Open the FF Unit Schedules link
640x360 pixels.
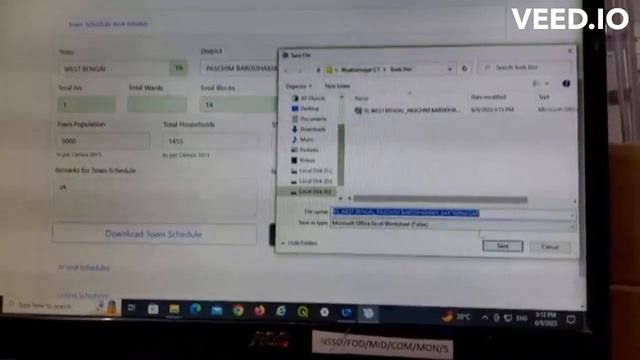point(83,268)
